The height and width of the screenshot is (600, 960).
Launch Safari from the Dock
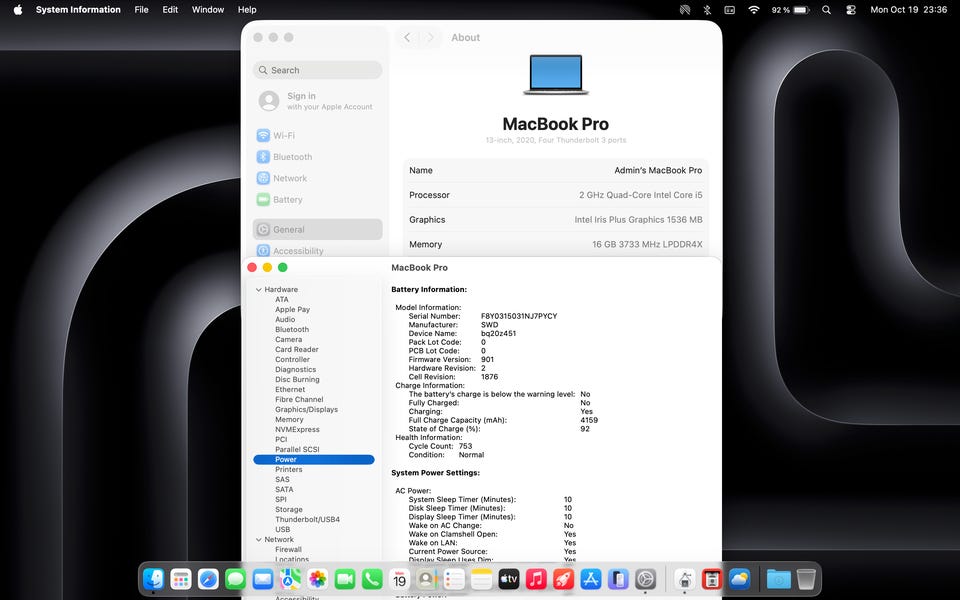208,579
